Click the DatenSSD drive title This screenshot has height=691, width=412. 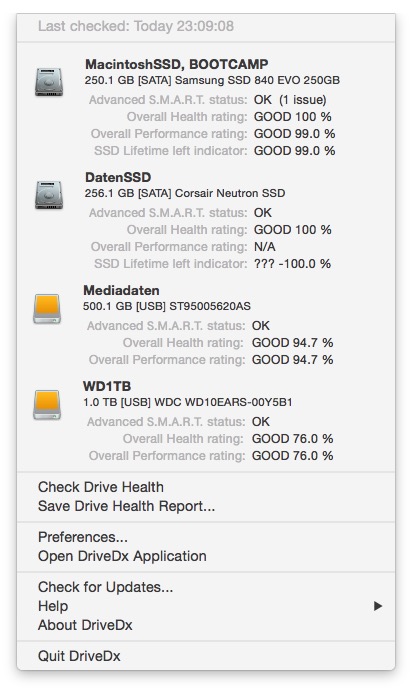tap(118, 177)
